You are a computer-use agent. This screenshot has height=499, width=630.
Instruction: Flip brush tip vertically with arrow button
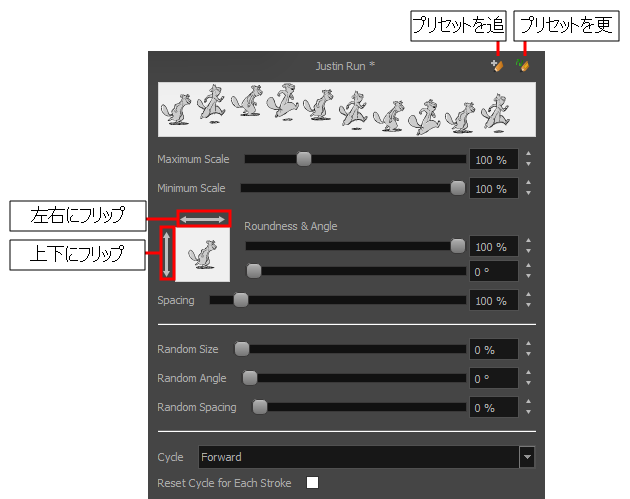coord(167,252)
